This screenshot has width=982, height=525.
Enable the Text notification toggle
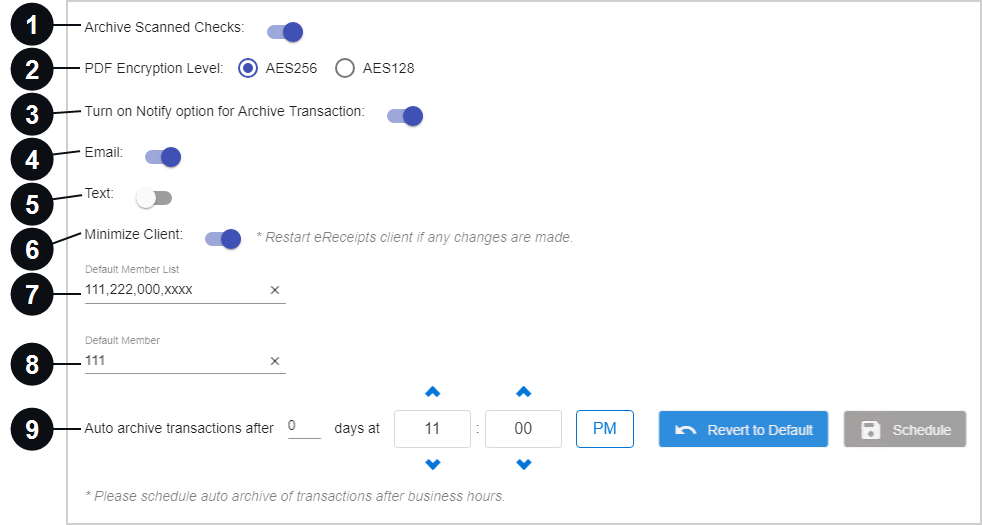[x=154, y=199]
